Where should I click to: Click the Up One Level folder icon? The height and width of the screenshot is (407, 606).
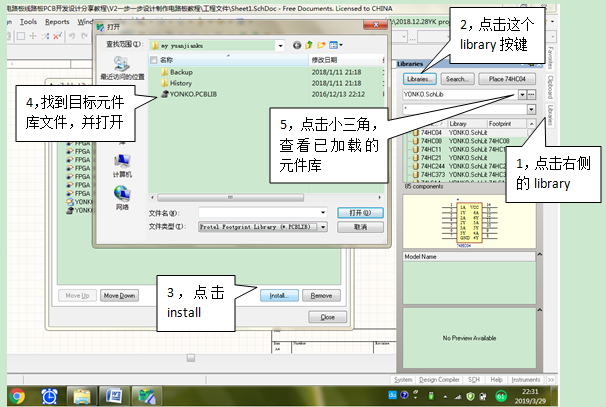pyautogui.click(x=309, y=46)
